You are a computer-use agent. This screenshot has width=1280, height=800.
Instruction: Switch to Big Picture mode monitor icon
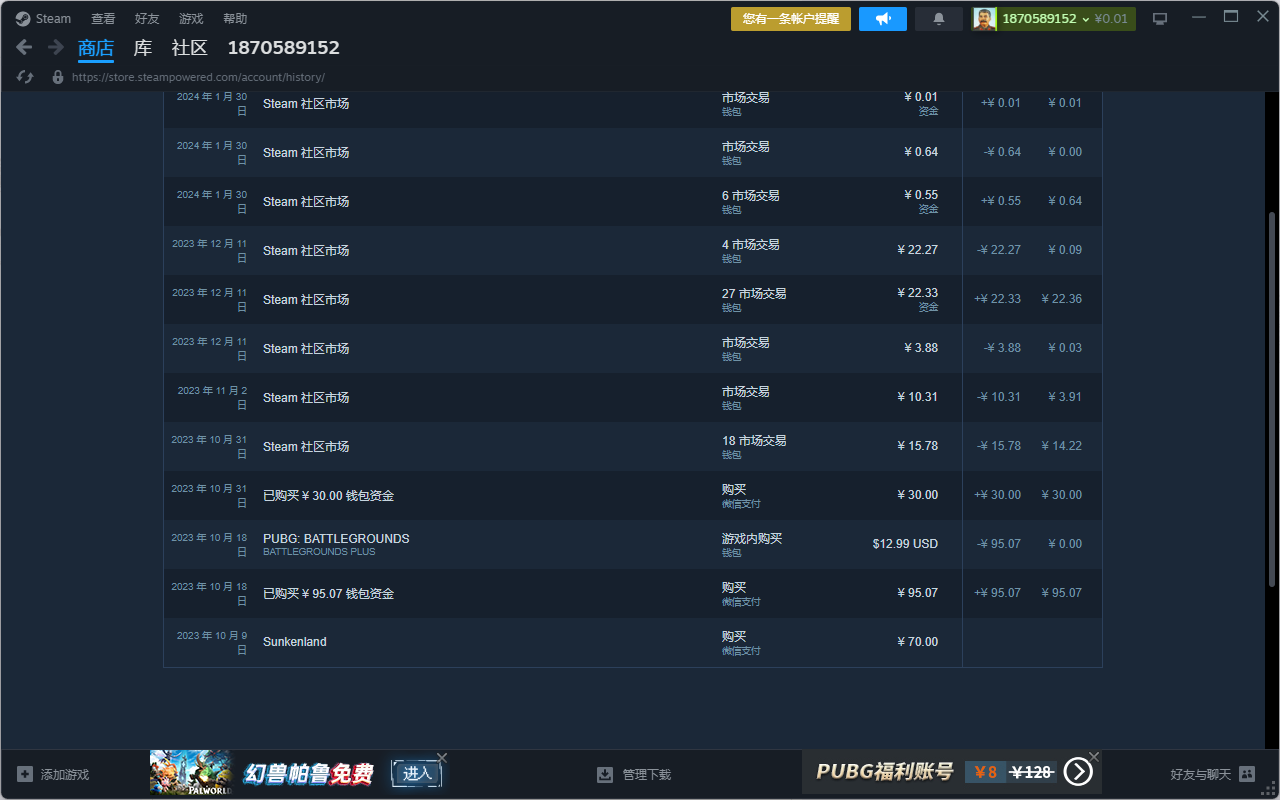[1160, 19]
